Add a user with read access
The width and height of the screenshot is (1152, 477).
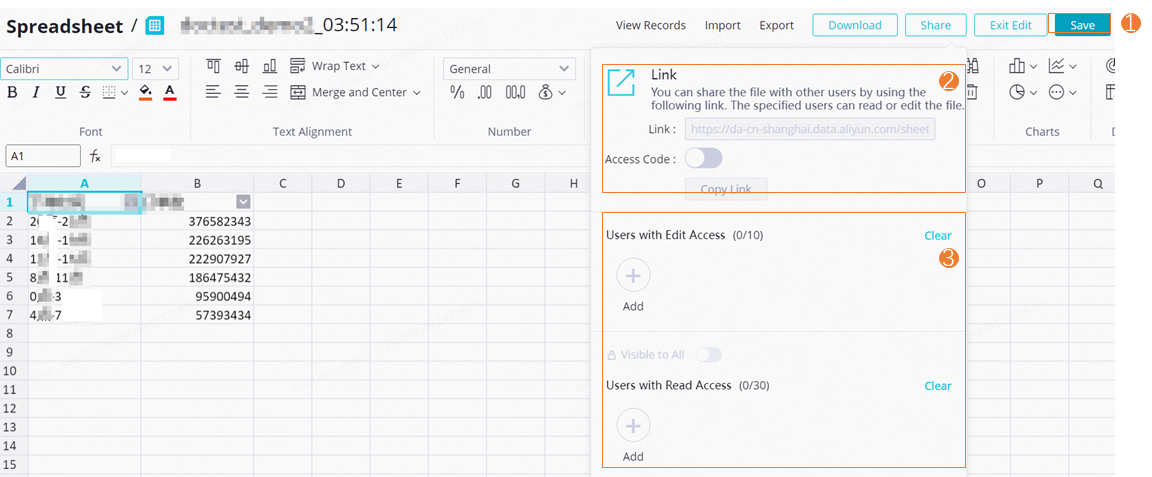pos(633,426)
